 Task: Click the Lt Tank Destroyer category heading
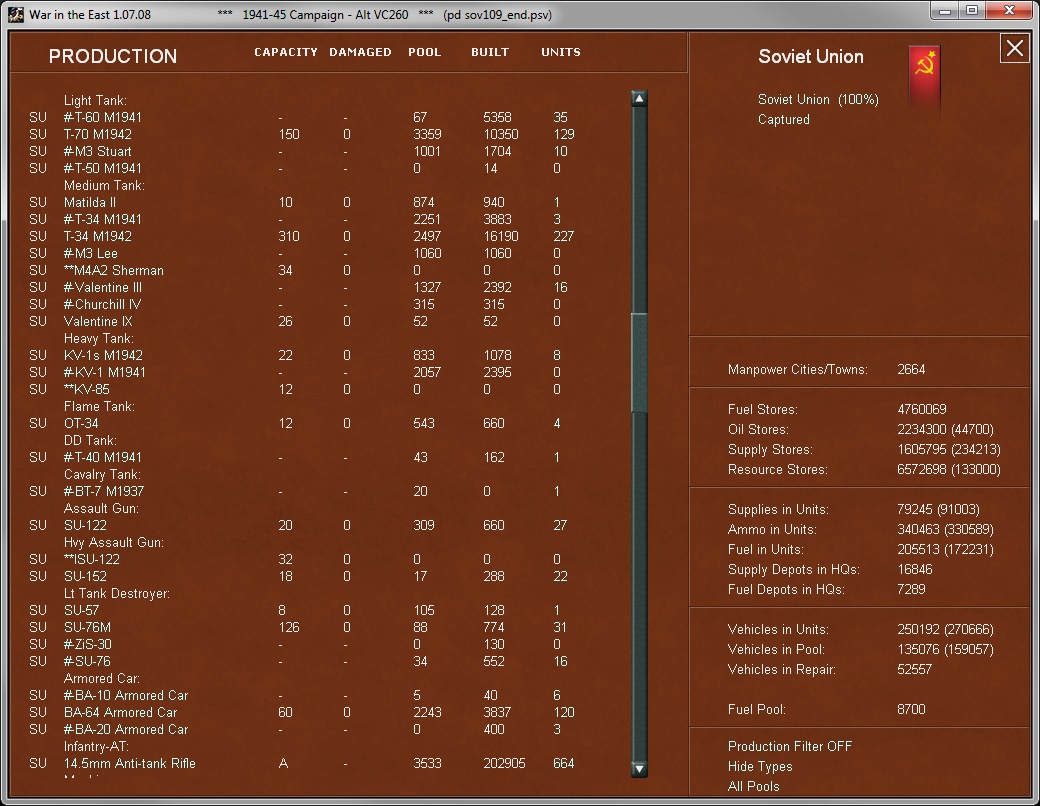pyautogui.click(x=117, y=594)
